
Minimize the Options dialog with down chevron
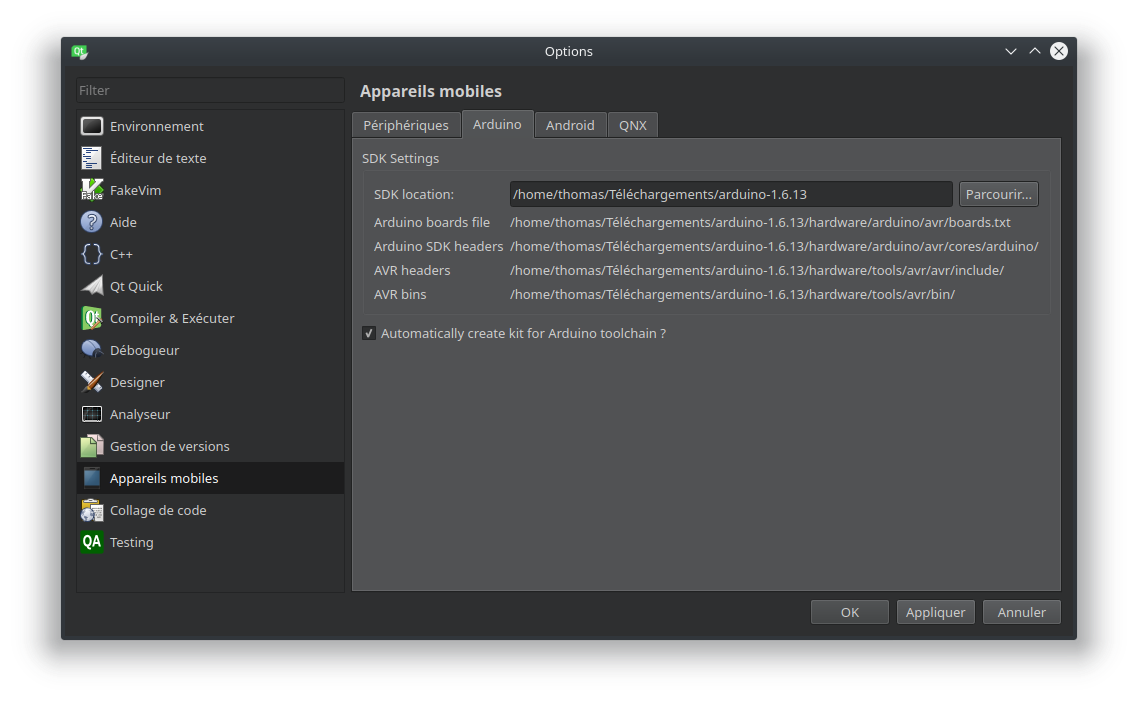click(1010, 52)
